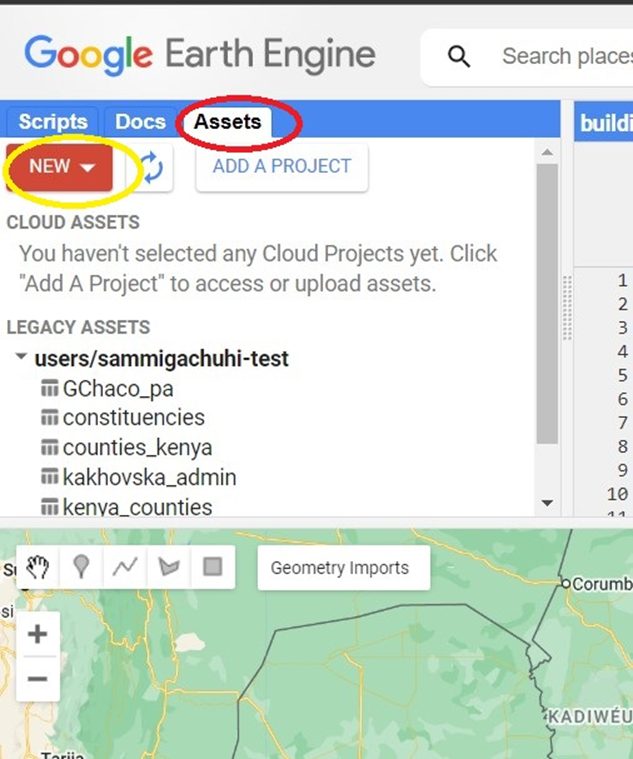Click the refresh assets icon
633x759 pixels.
click(151, 167)
